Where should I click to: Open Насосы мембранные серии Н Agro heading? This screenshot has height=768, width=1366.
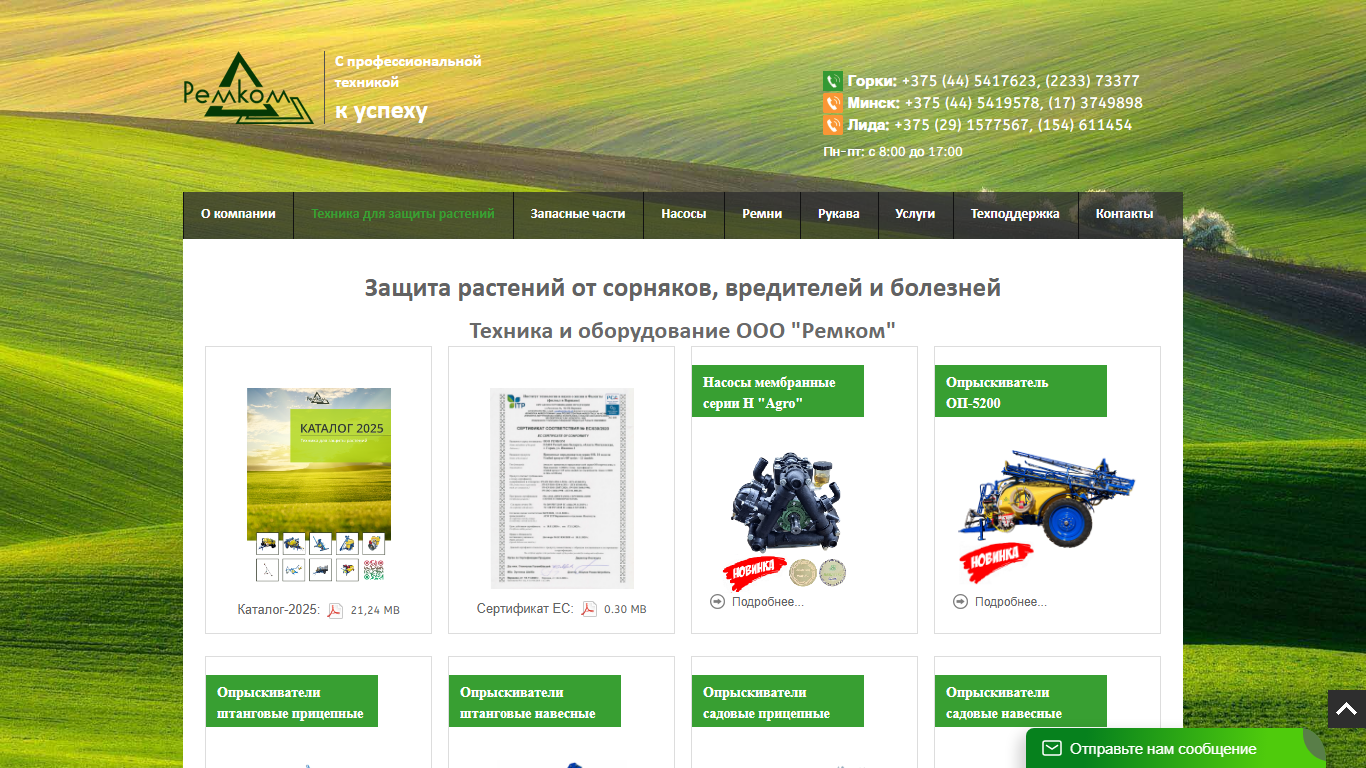[777, 392]
